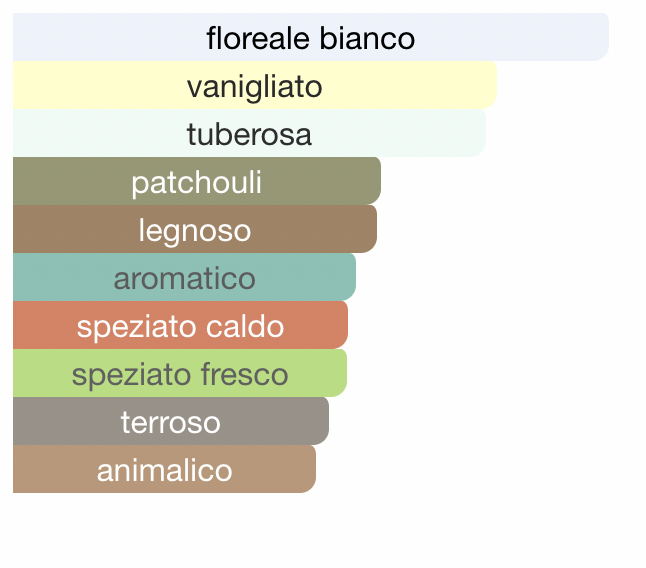Click the 'floreale bianco' text label
Image resolution: width=646 pixels, height=568 pixels.
pos(311,38)
